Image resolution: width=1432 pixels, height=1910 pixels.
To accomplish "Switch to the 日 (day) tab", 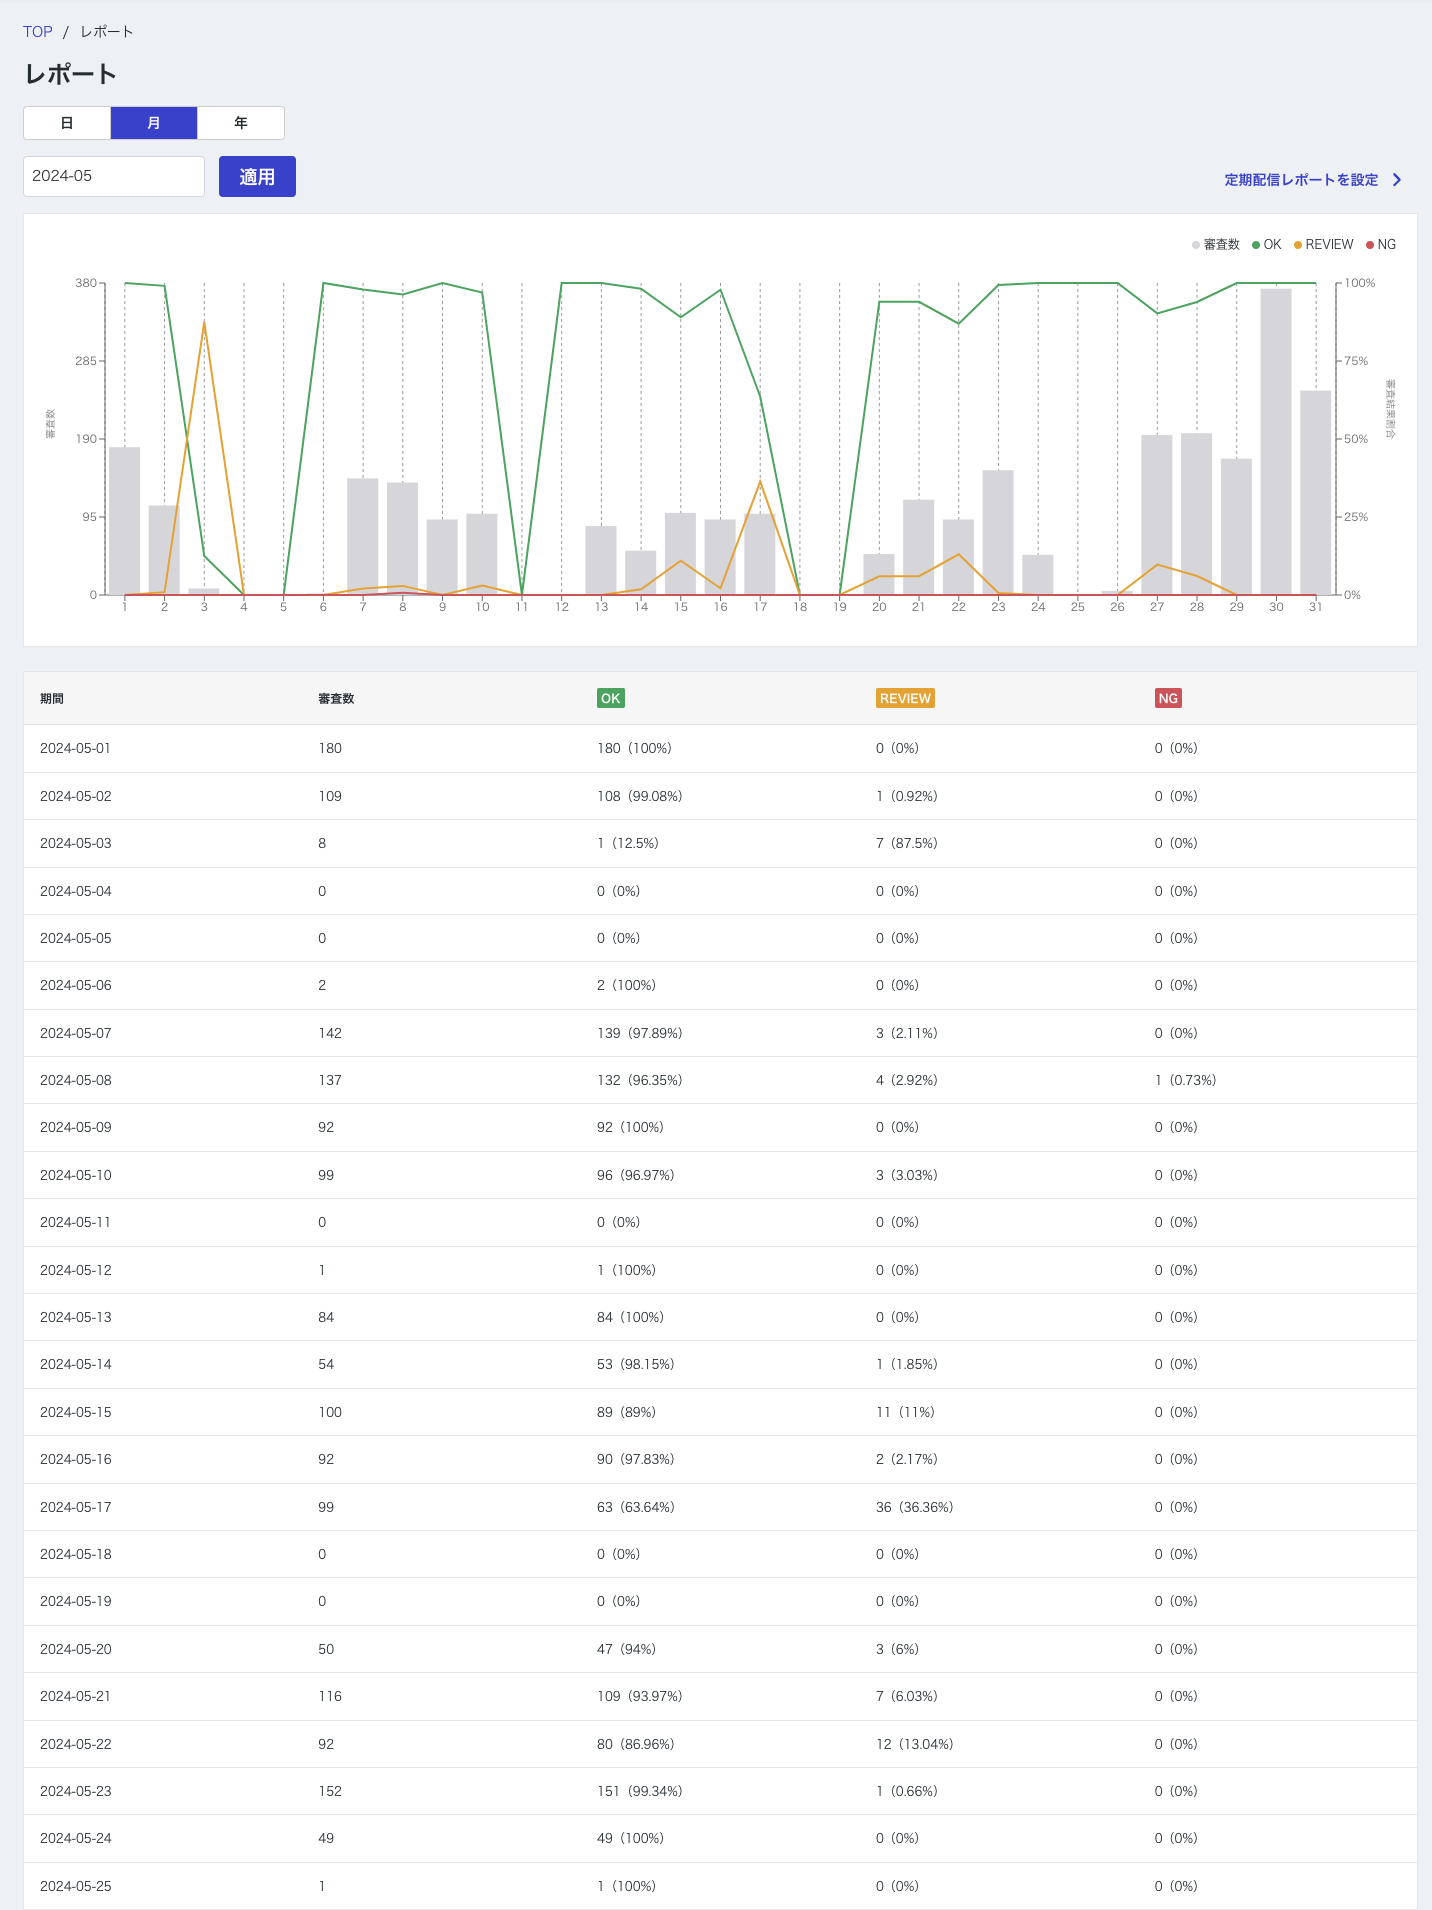I will 67,123.
